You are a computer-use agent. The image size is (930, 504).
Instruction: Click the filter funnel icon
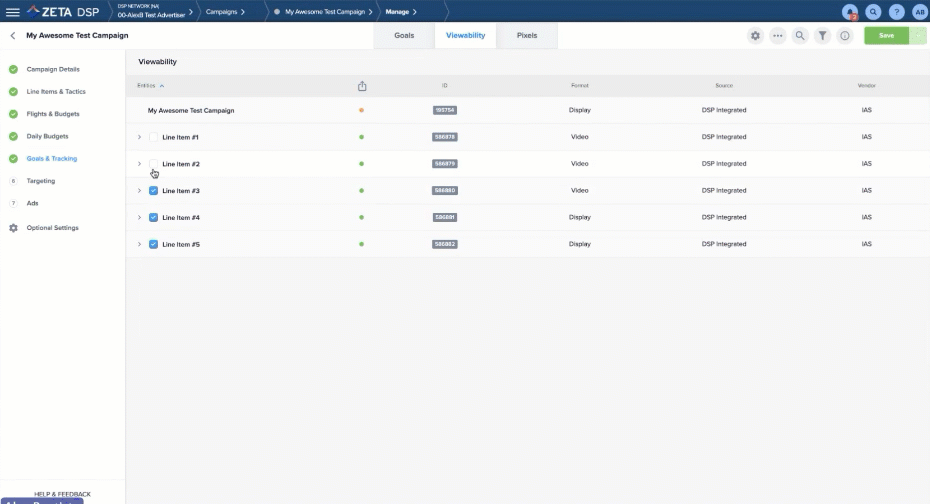[822, 35]
